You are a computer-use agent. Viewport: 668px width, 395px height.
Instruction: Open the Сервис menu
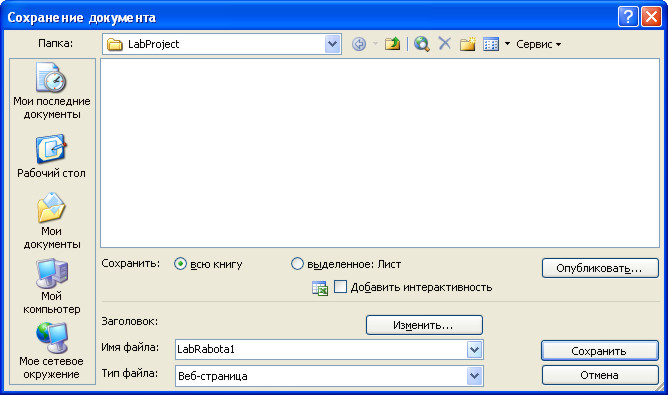coord(538,44)
